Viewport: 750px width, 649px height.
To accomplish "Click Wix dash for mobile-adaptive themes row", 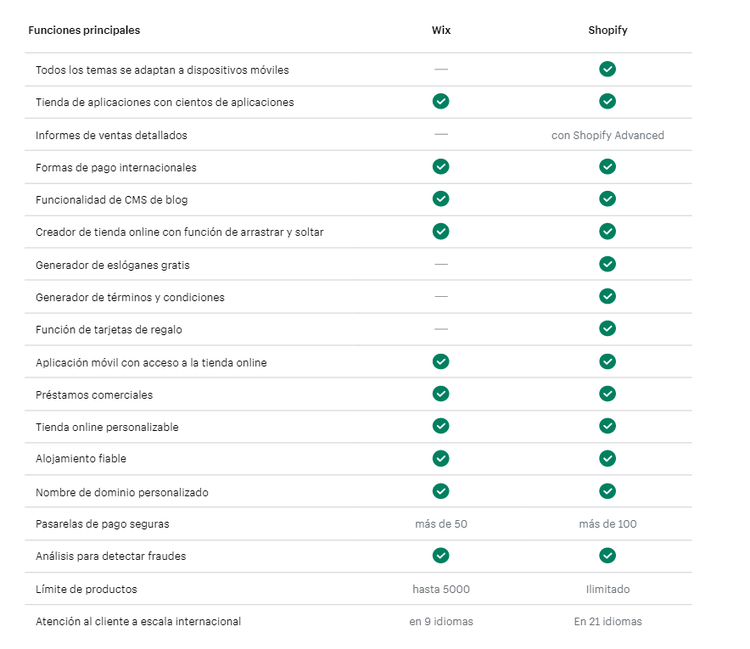I will 441,69.
